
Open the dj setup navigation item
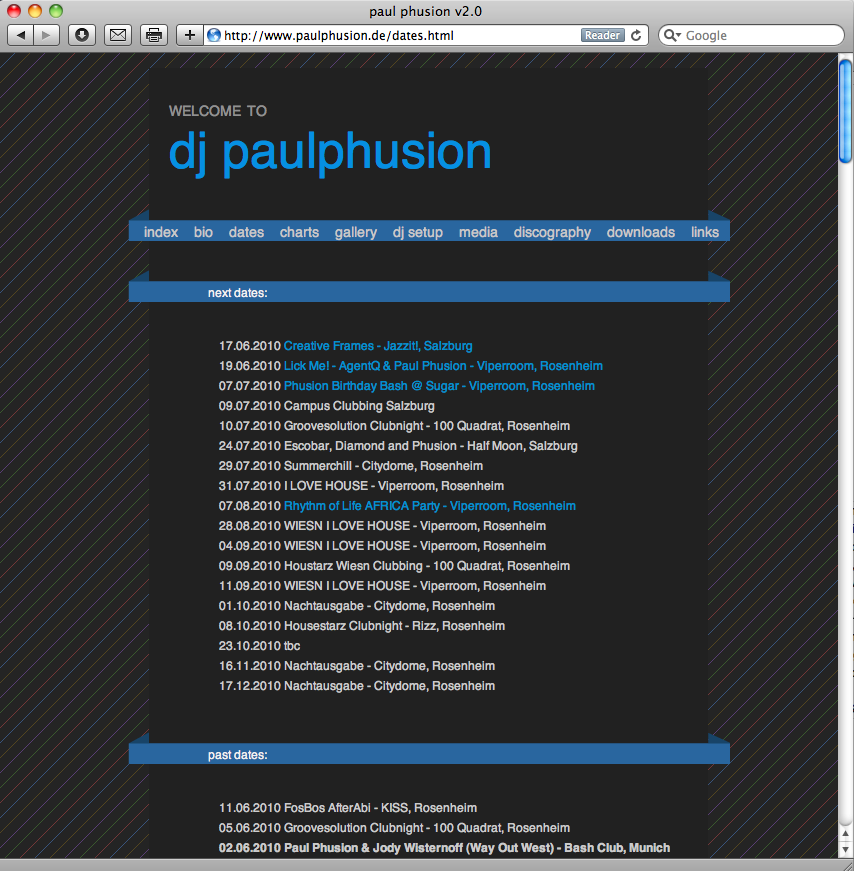point(418,232)
